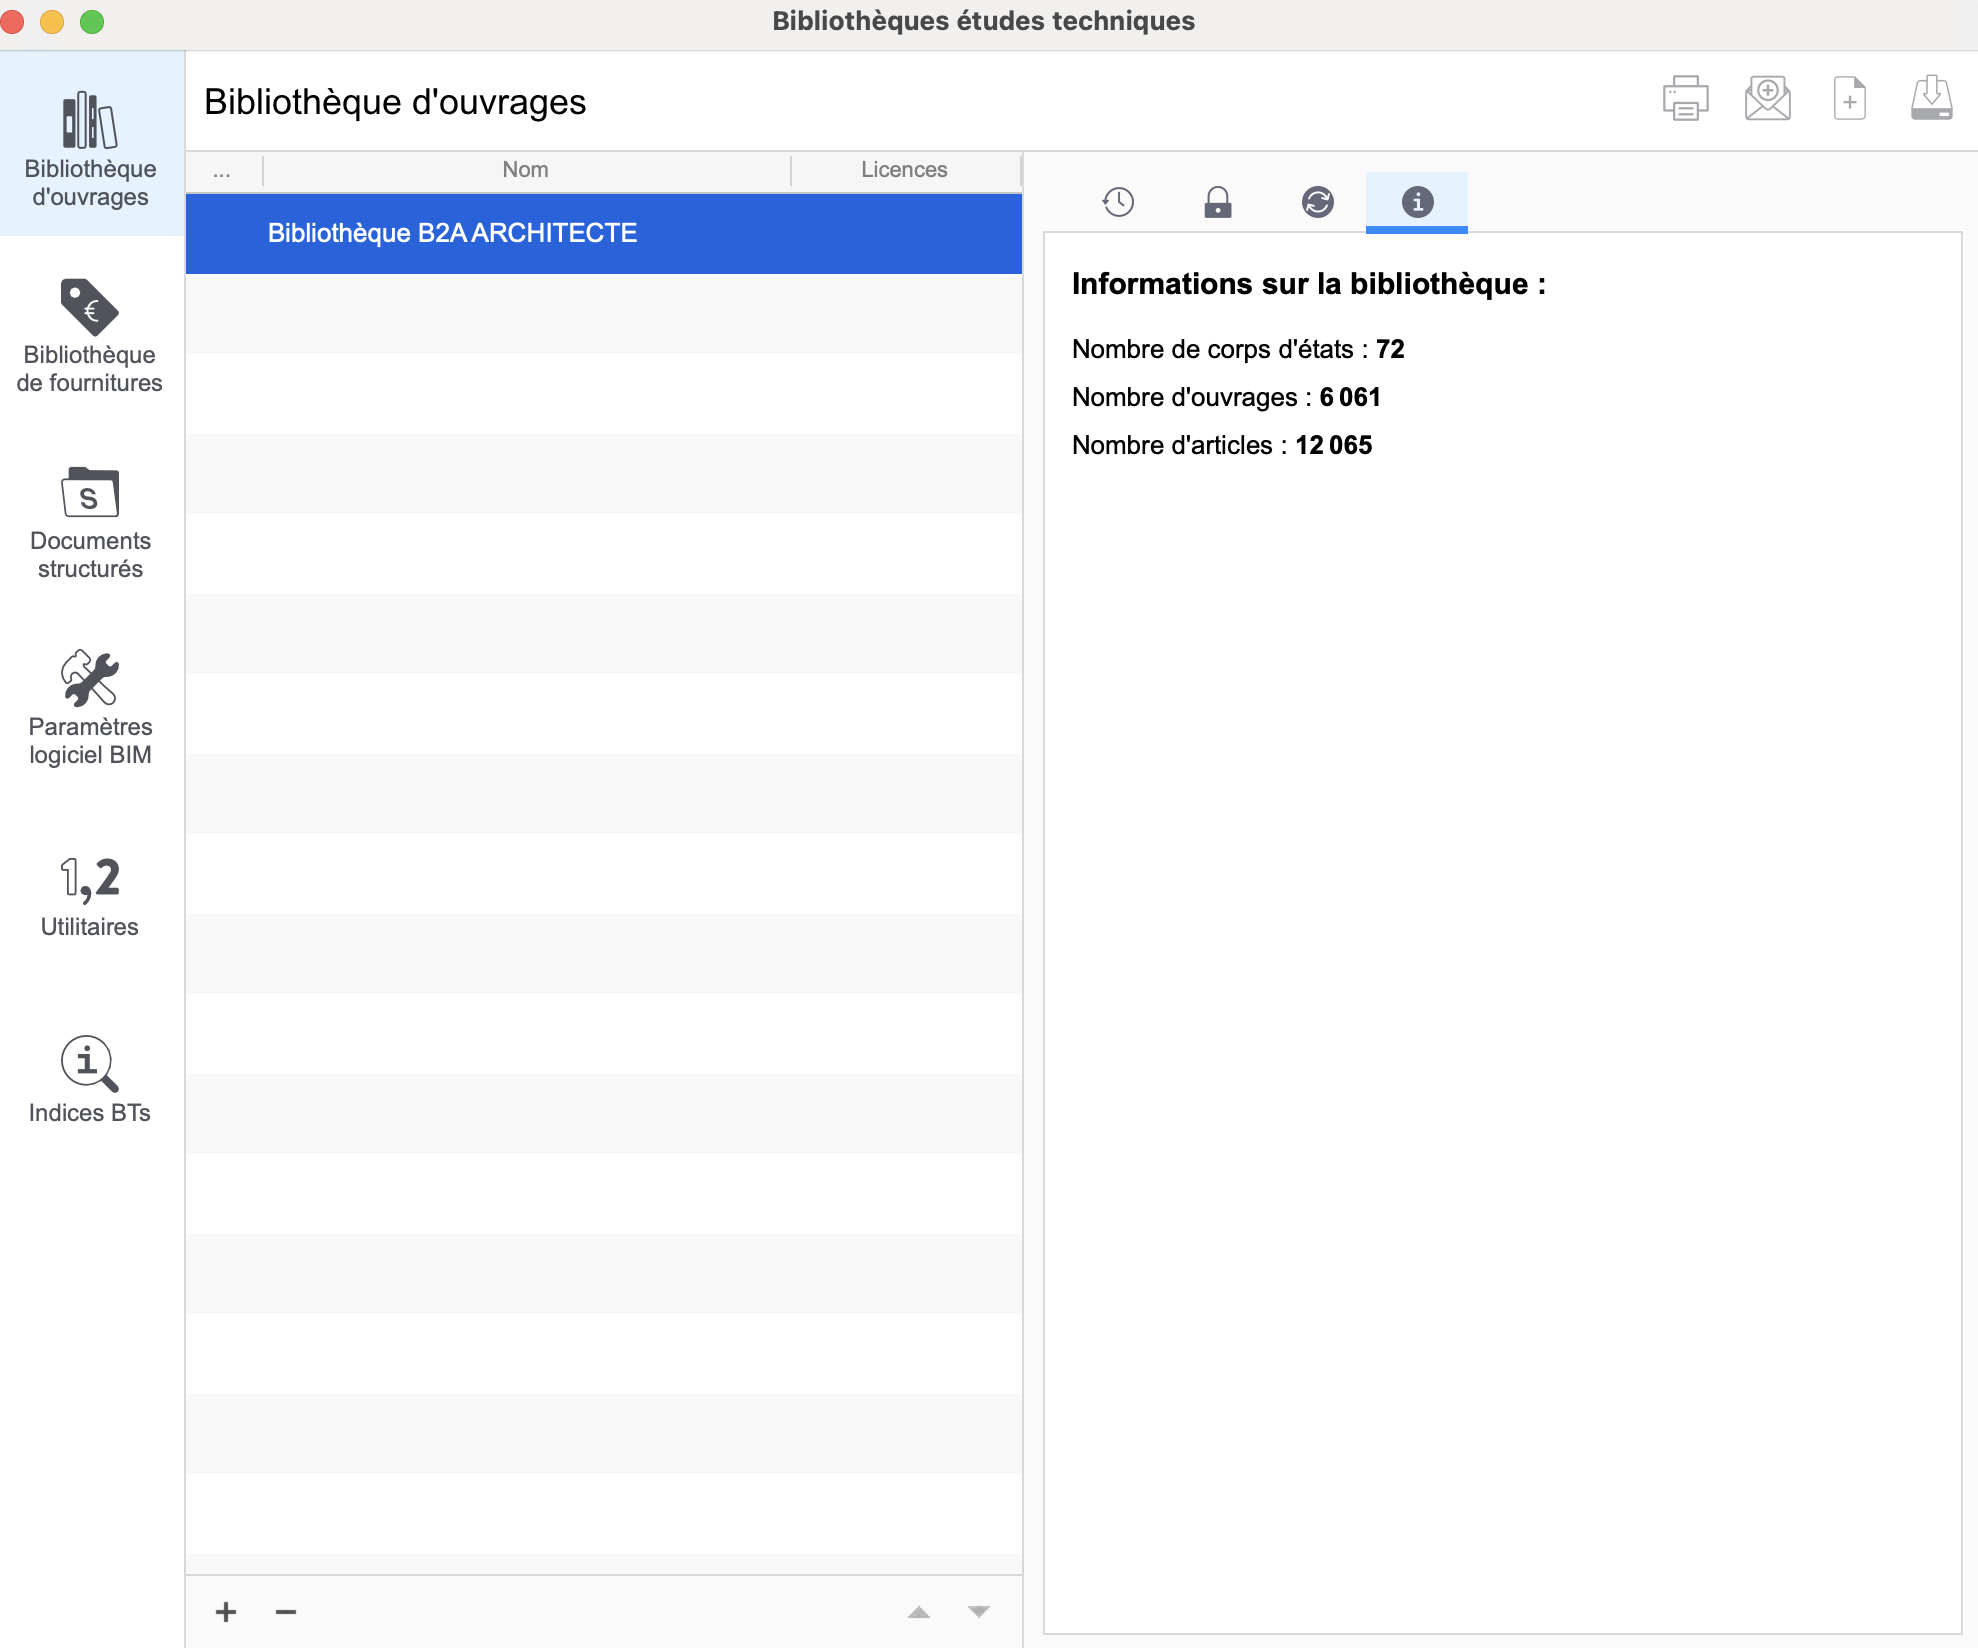Select the information tab
Screen dimensions: 1978x1648
(1417, 202)
